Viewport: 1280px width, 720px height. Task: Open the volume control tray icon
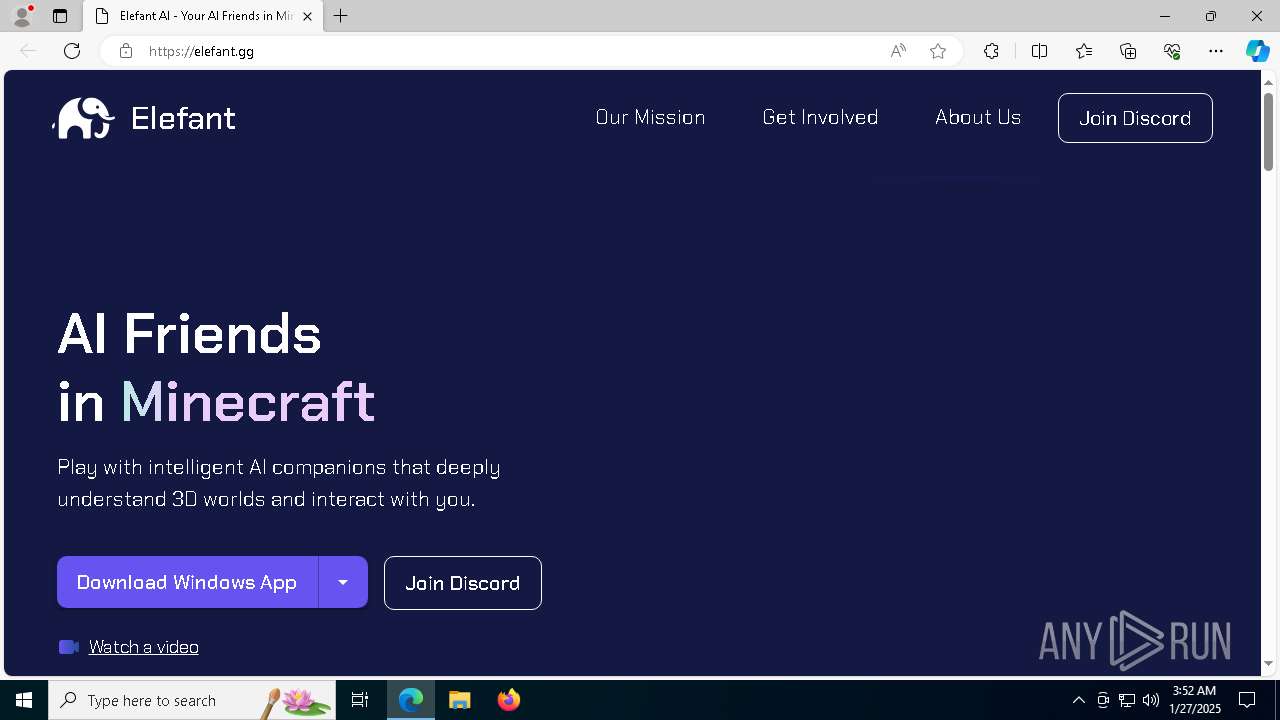[1151, 700]
